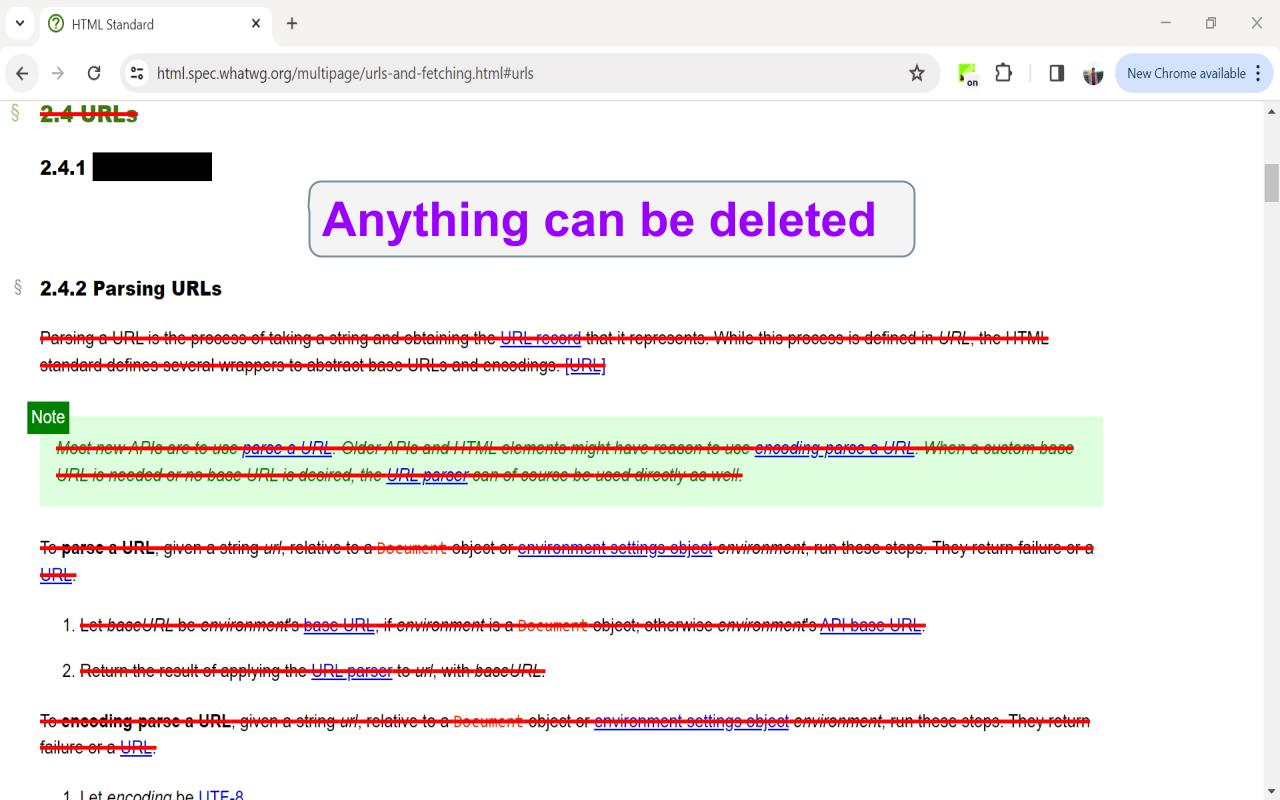Open the Extensions puzzle menu
Screen dimensions: 1280x800
coord(1003,73)
